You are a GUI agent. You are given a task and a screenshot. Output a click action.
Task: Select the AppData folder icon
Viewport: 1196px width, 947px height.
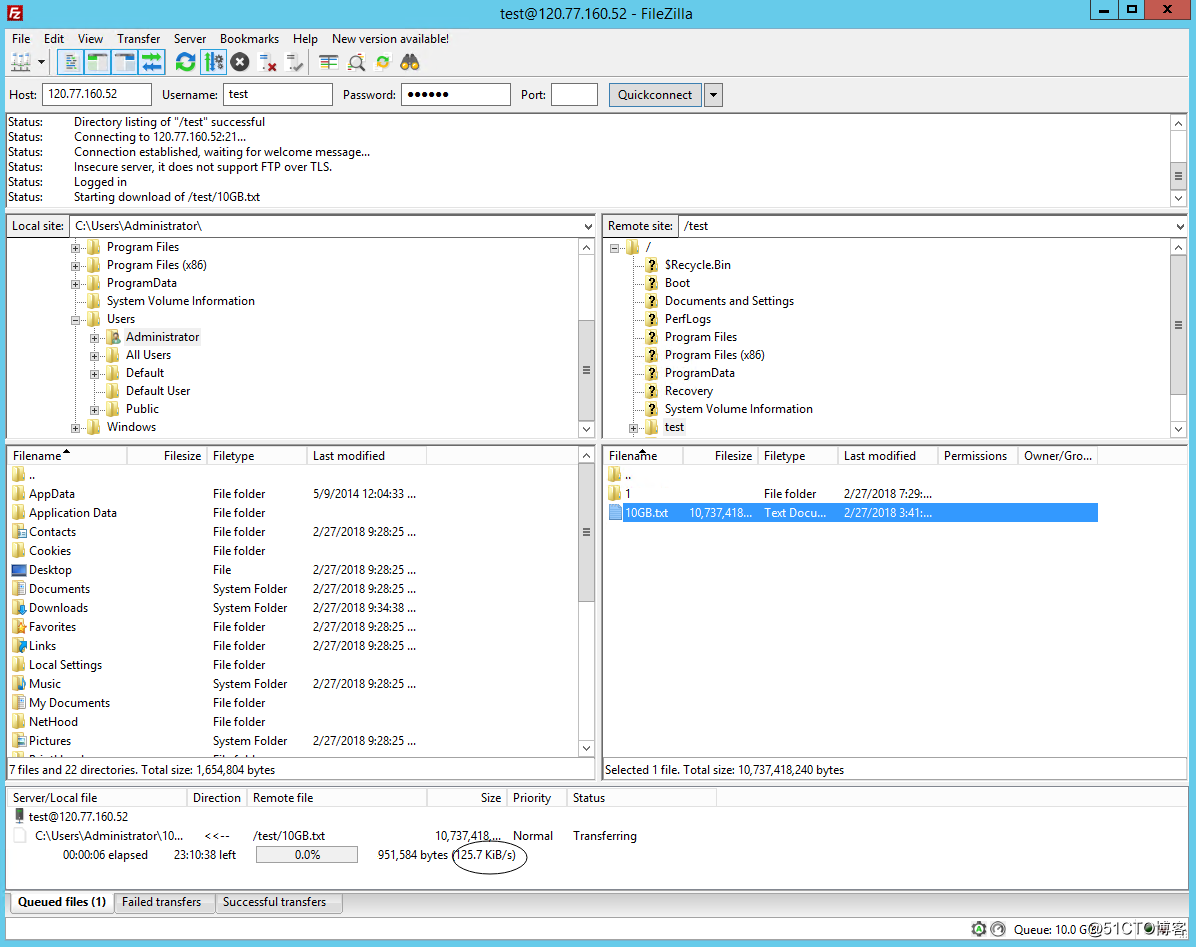coord(19,493)
